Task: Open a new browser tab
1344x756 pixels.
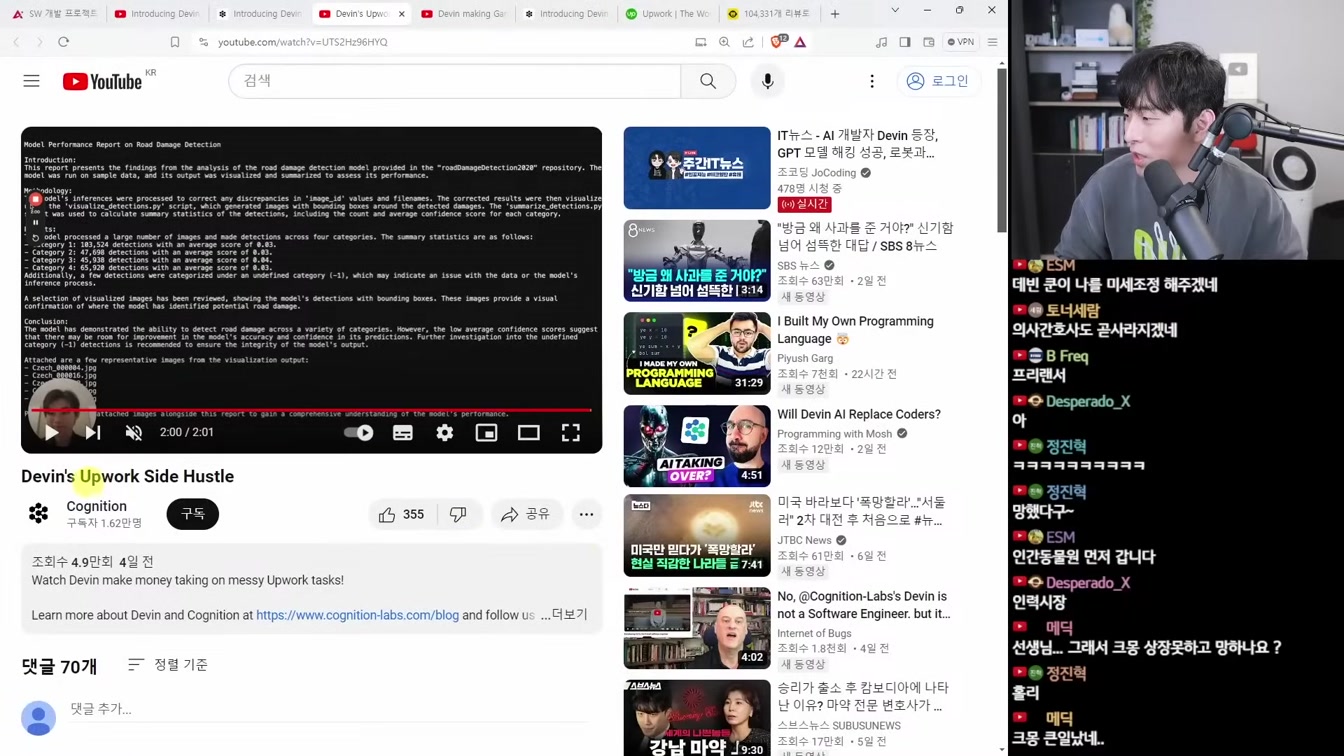Action: 835,14
